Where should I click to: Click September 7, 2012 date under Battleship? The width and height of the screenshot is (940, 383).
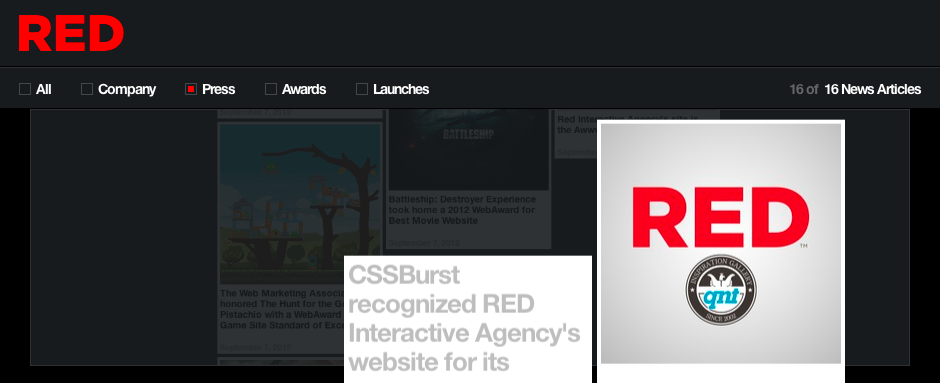(424, 243)
